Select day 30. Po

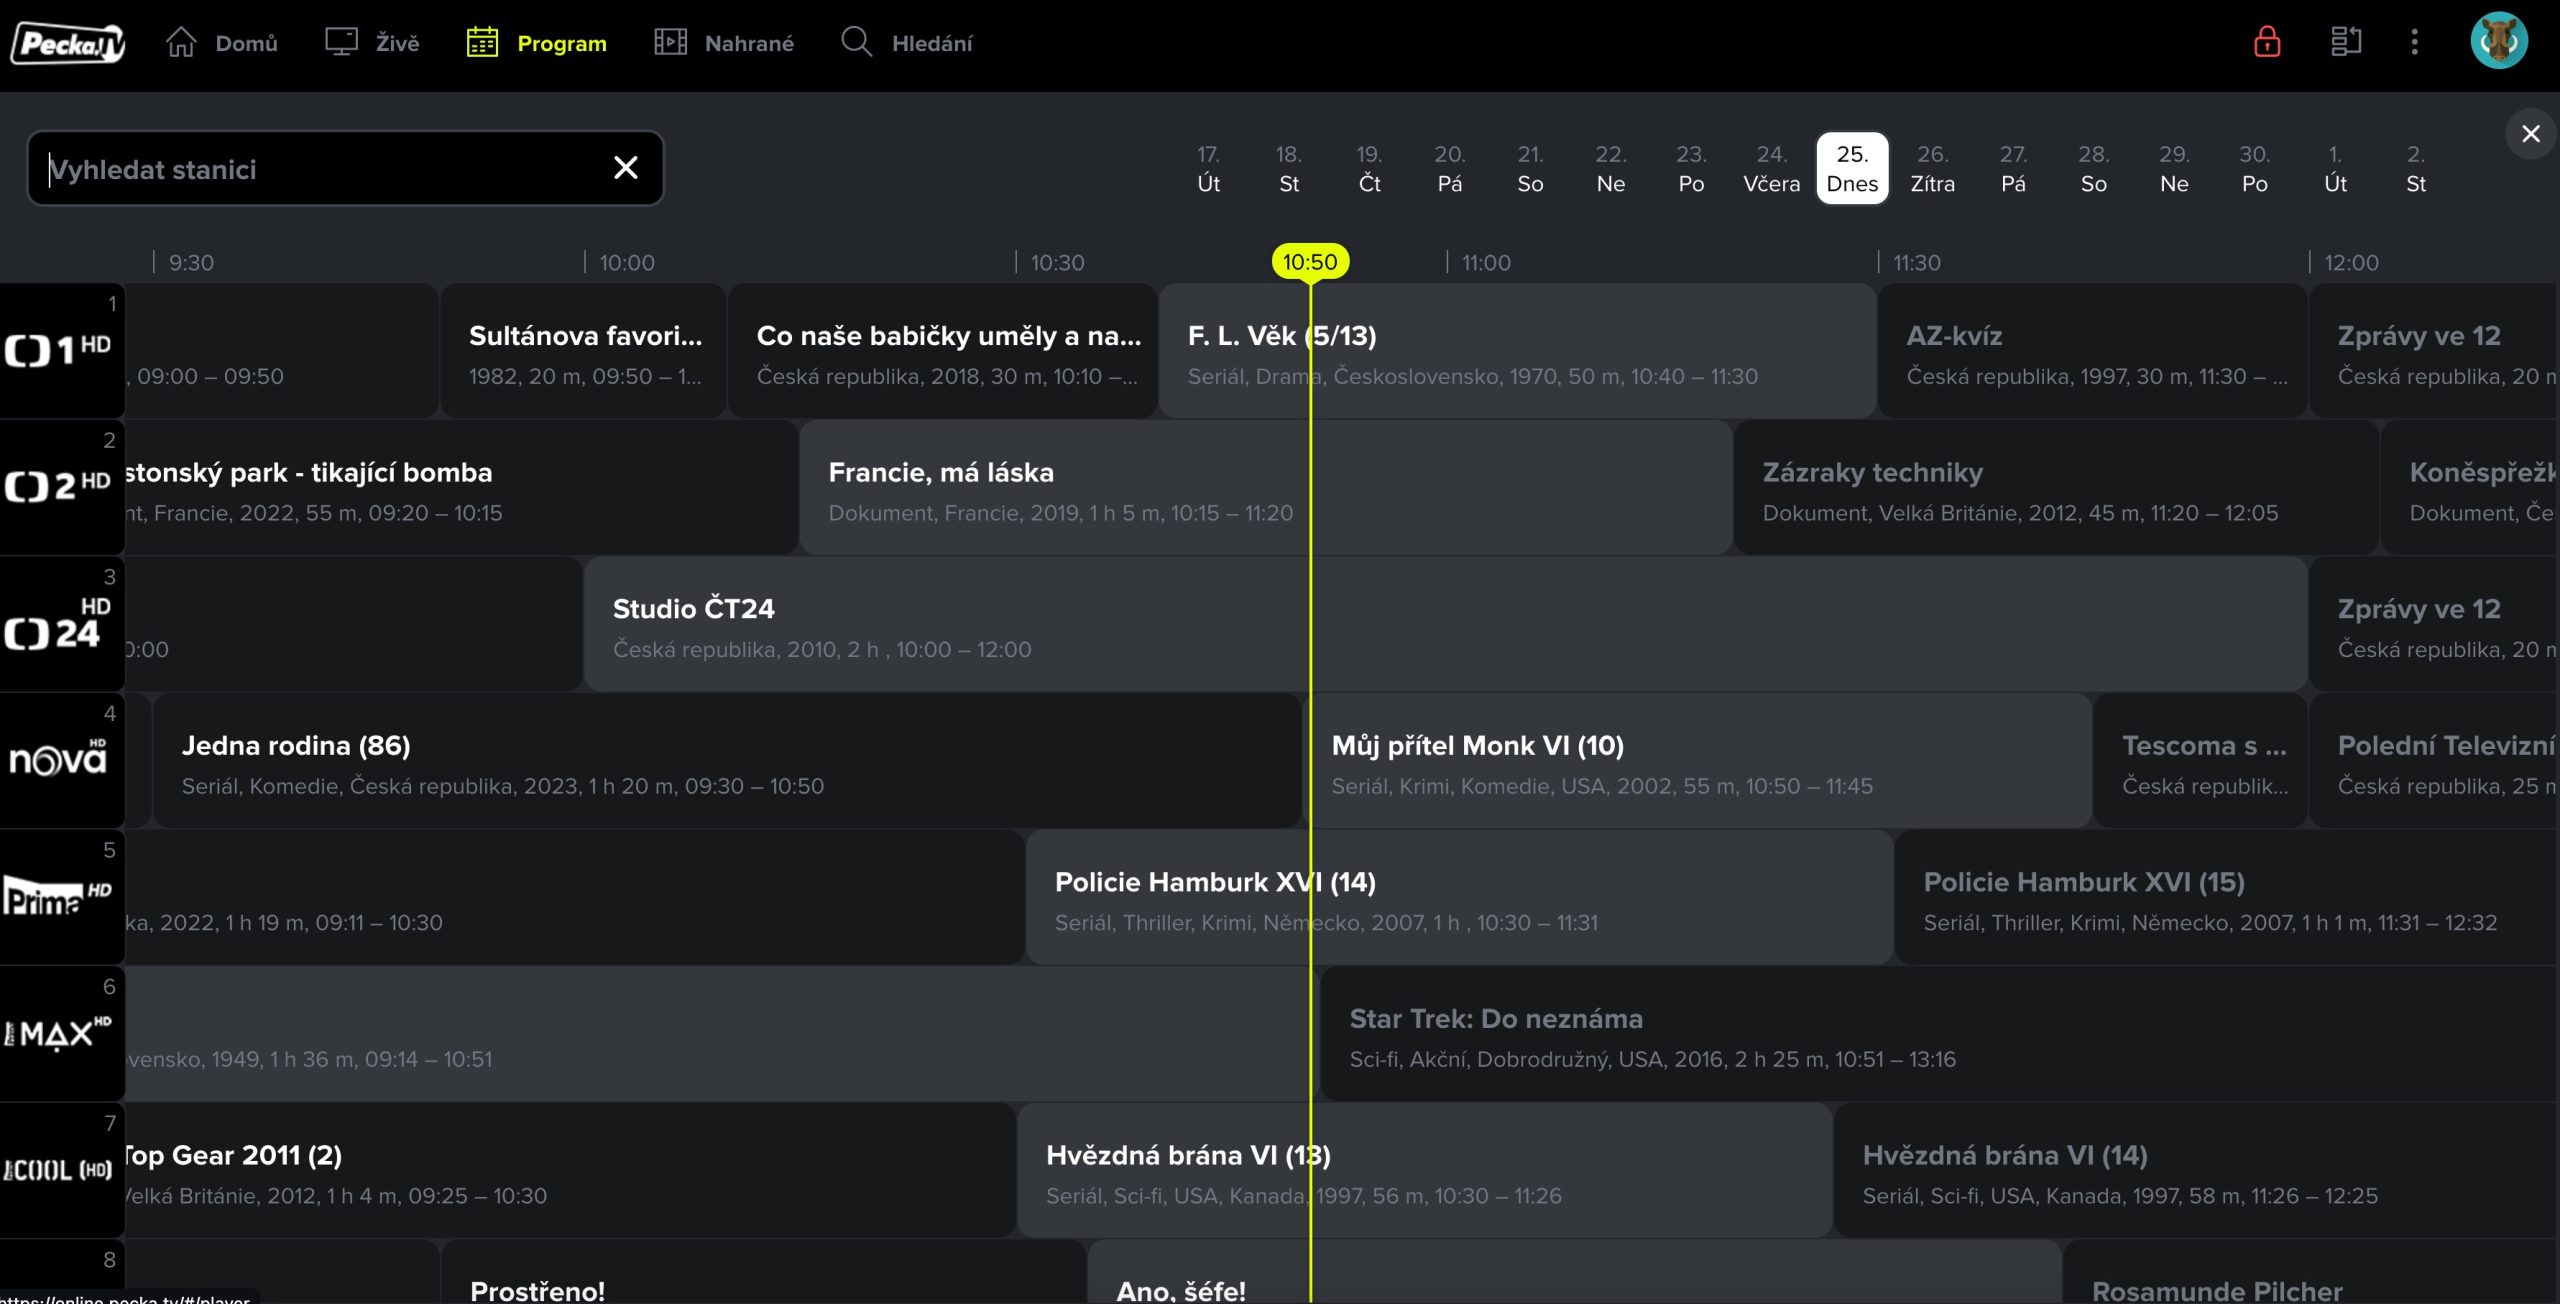[x=2255, y=168]
